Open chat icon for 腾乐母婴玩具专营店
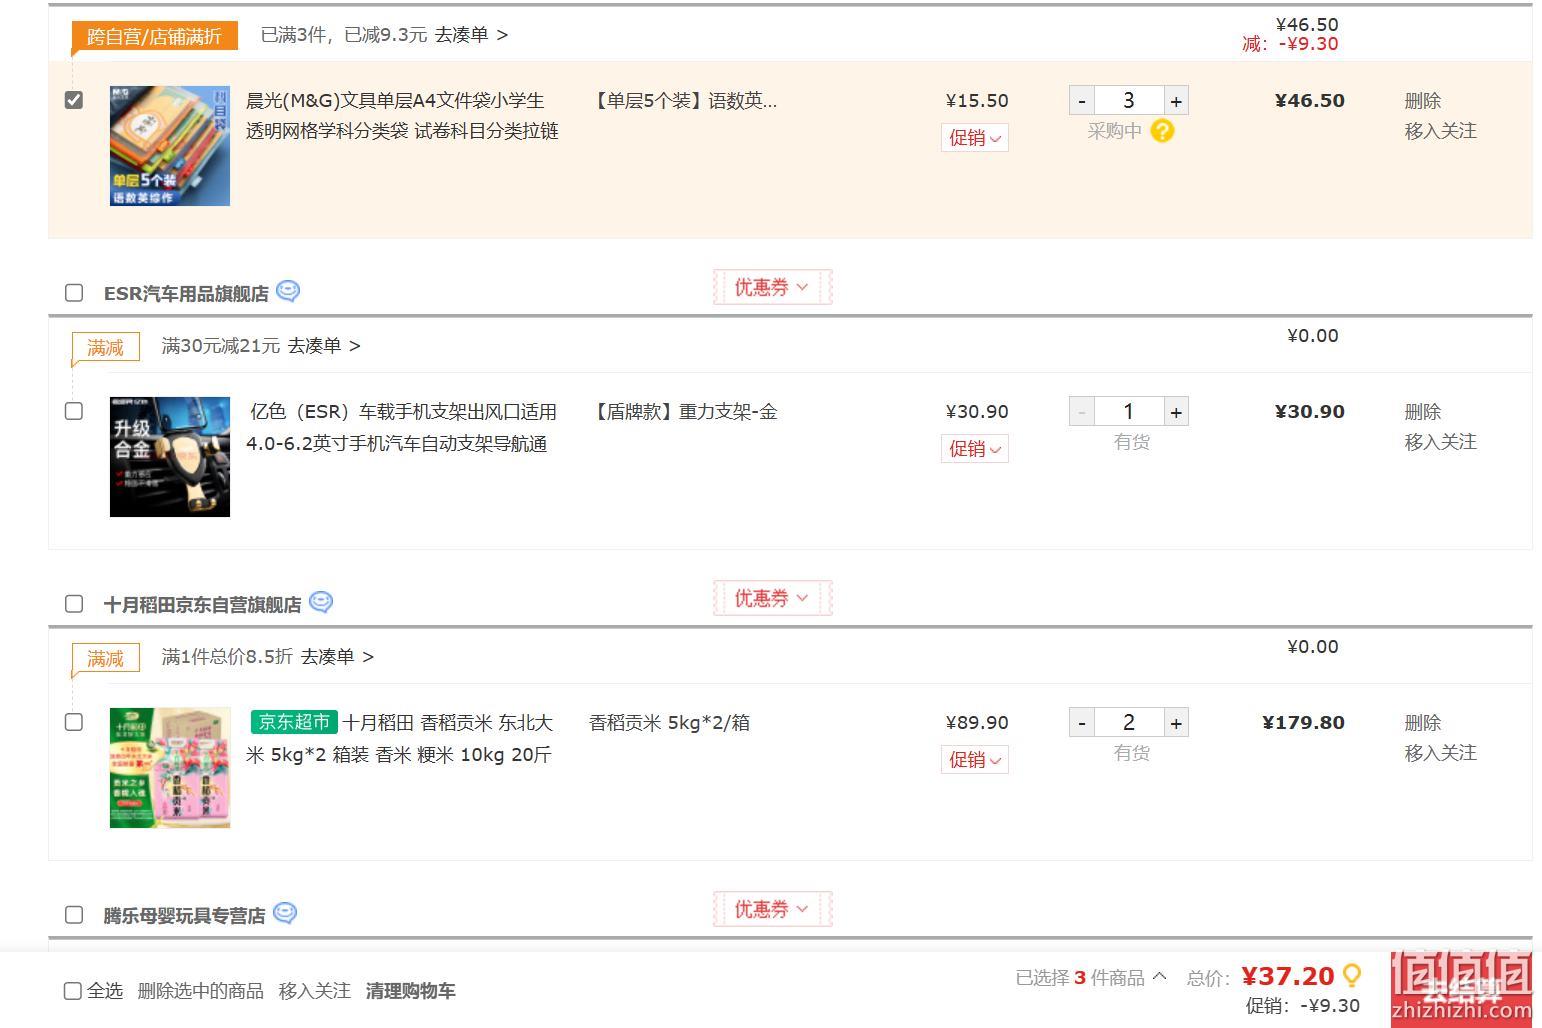 (x=285, y=913)
